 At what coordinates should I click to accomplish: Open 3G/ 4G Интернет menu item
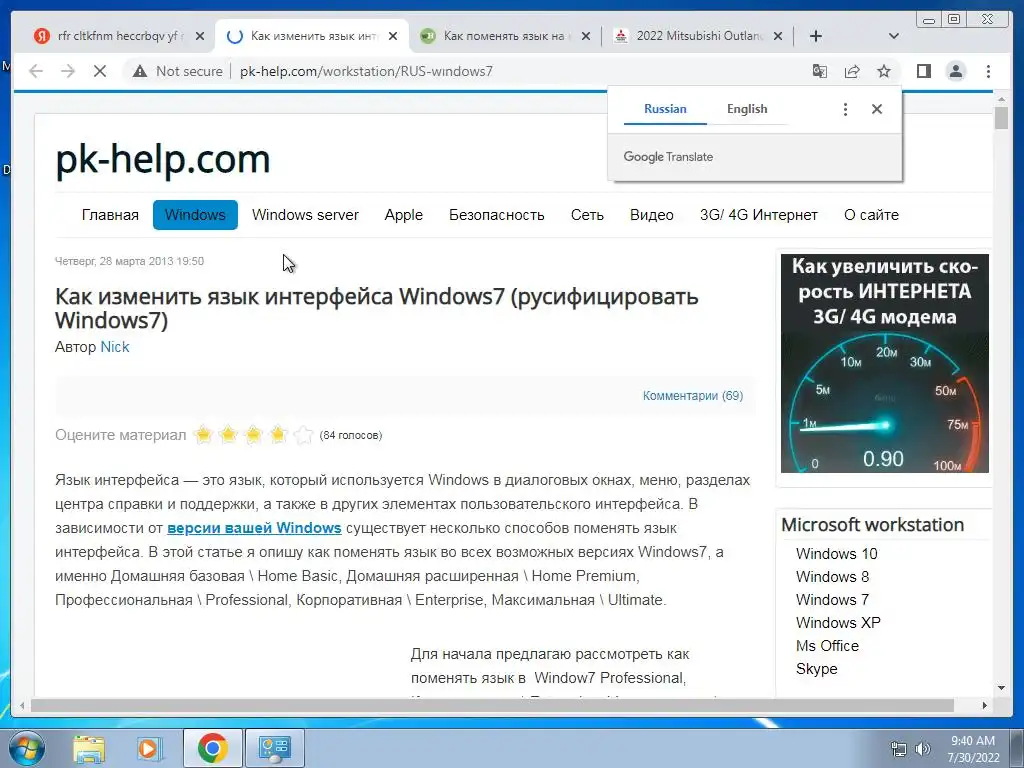759,215
